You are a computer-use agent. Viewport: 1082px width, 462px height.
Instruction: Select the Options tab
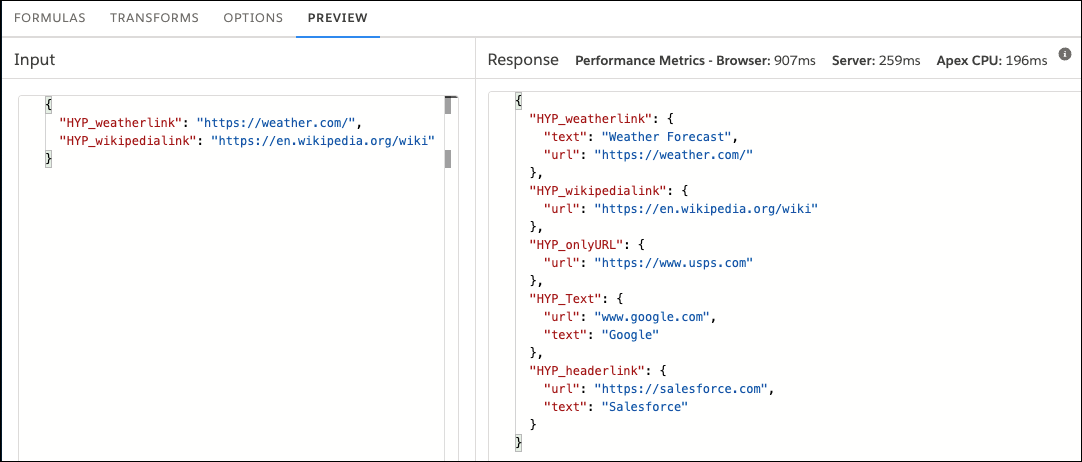coord(253,18)
